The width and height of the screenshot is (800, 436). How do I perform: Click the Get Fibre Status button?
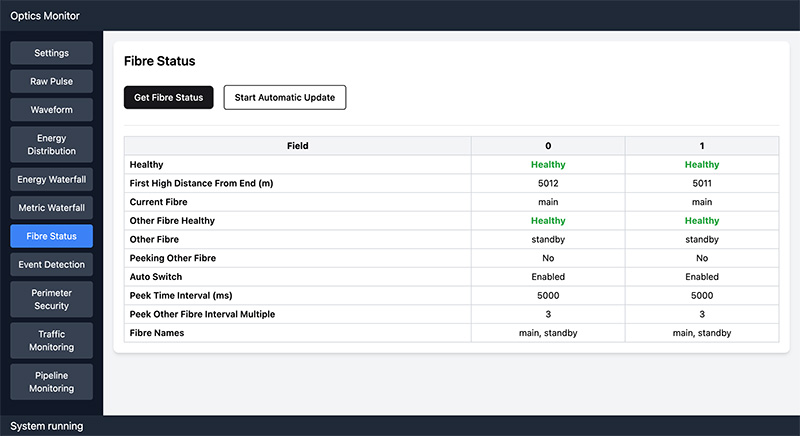tap(168, 97)
